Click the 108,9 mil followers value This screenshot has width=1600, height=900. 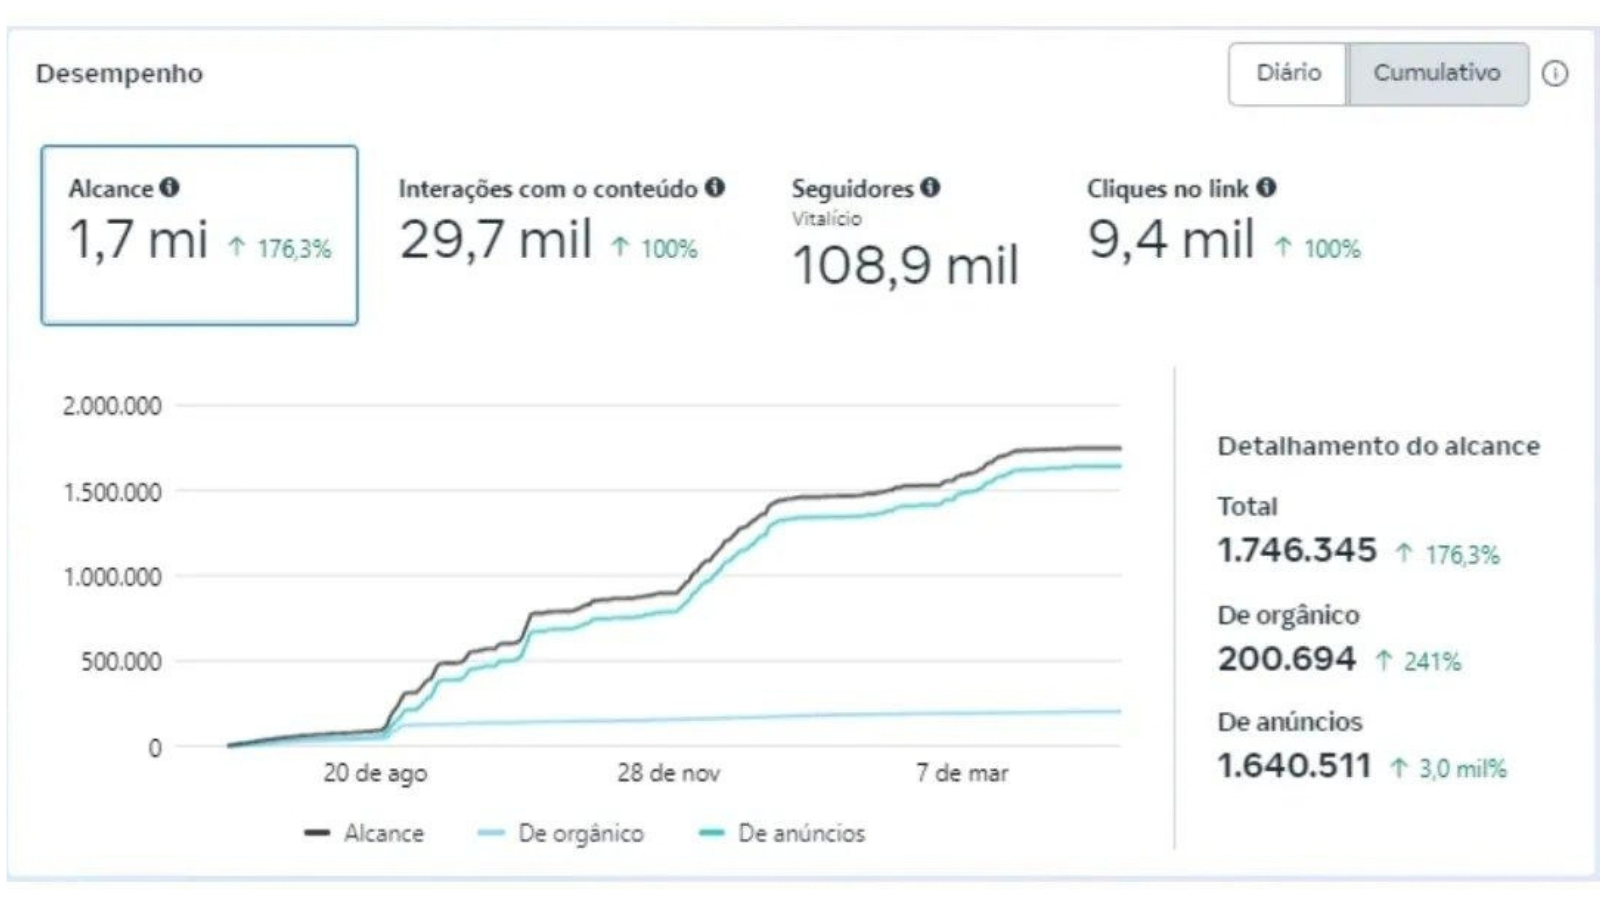tap(905, 266)
